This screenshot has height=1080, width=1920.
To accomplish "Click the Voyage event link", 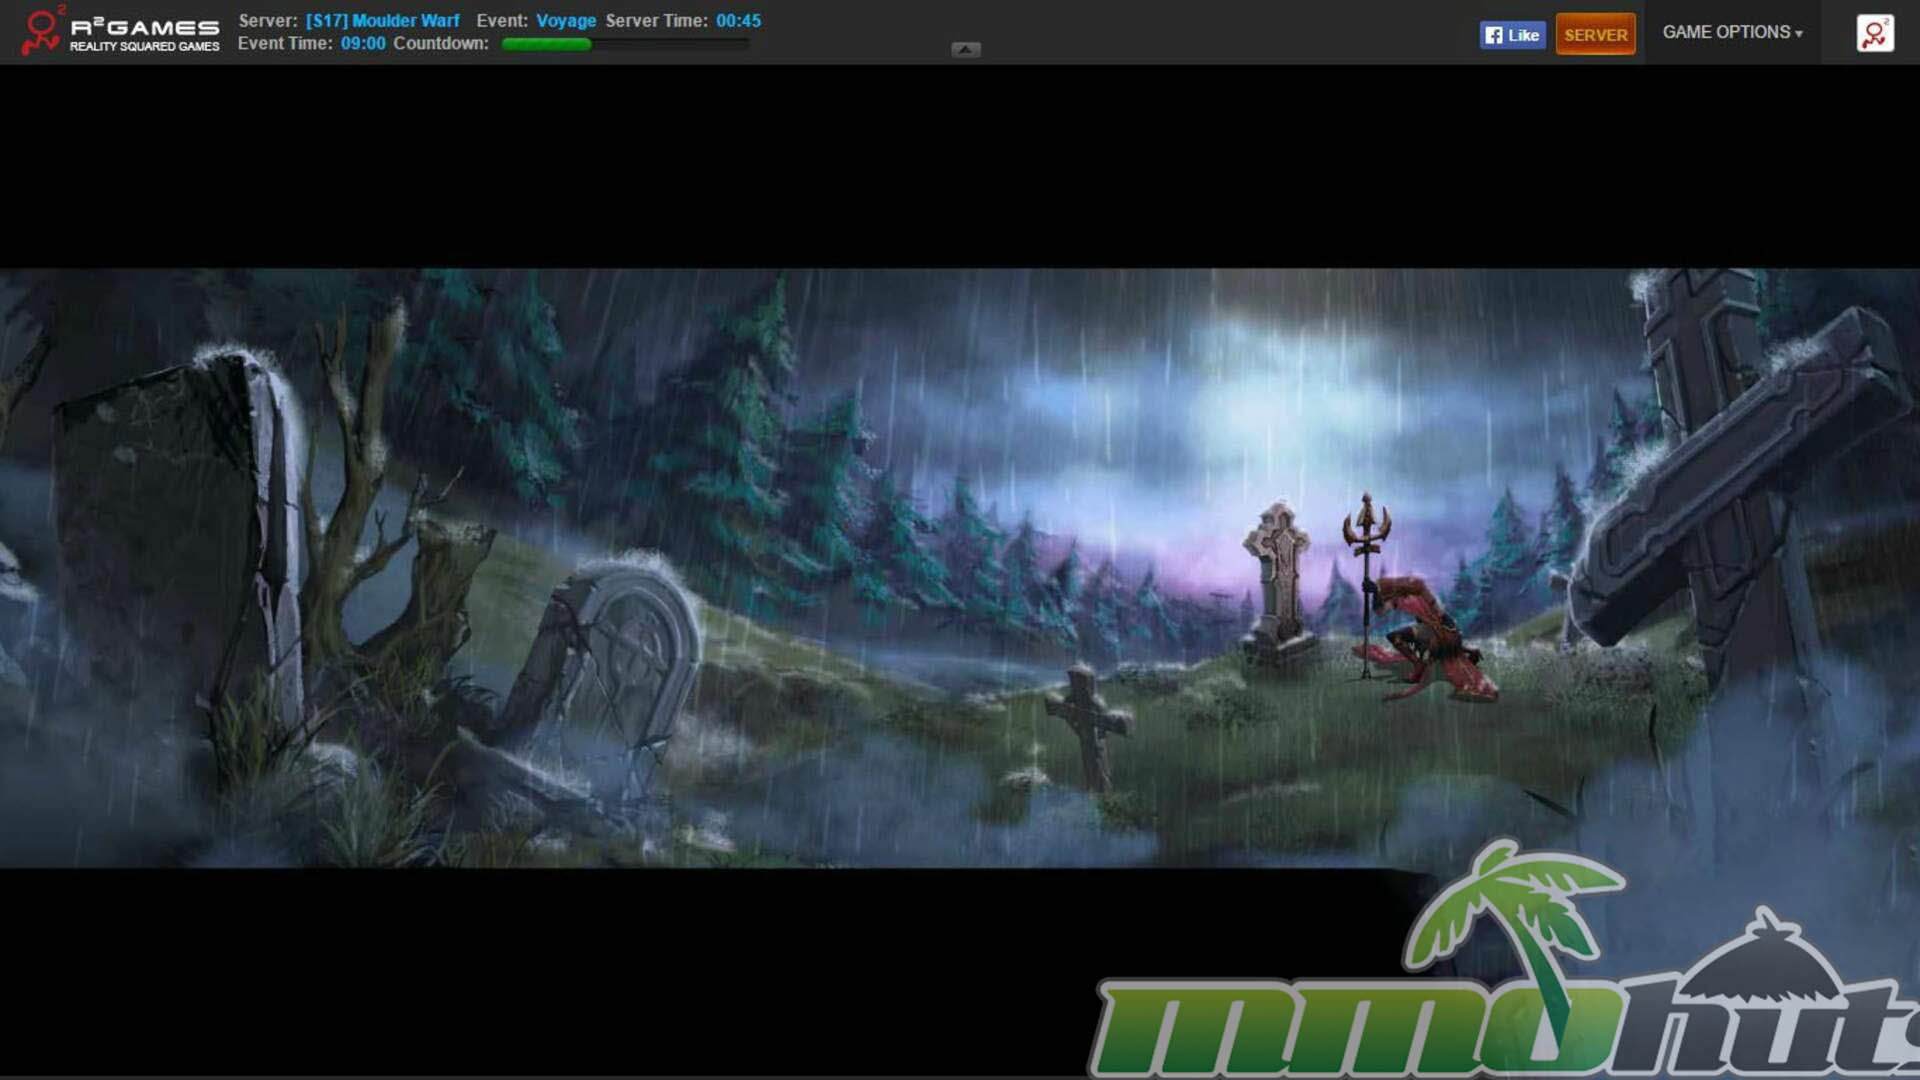I will (x=566, y=20).
